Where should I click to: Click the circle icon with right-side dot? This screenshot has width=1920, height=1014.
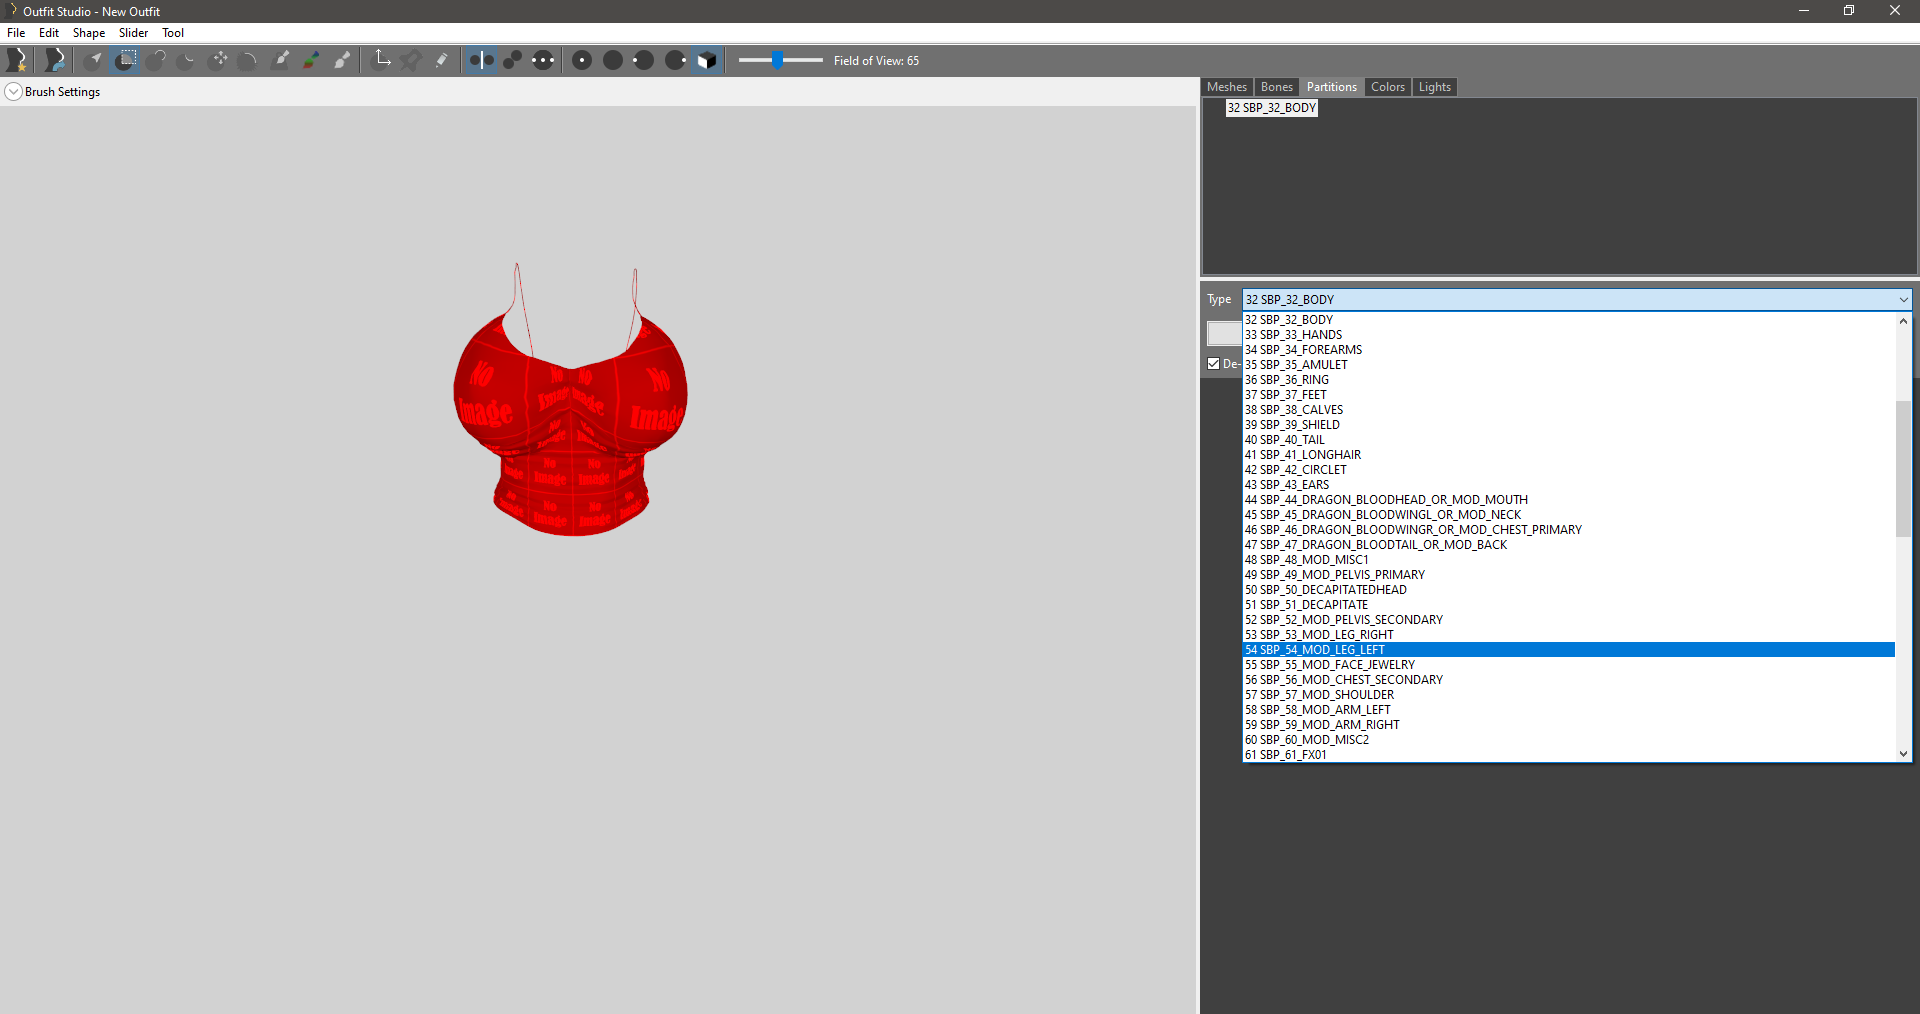tap(675, 60)
